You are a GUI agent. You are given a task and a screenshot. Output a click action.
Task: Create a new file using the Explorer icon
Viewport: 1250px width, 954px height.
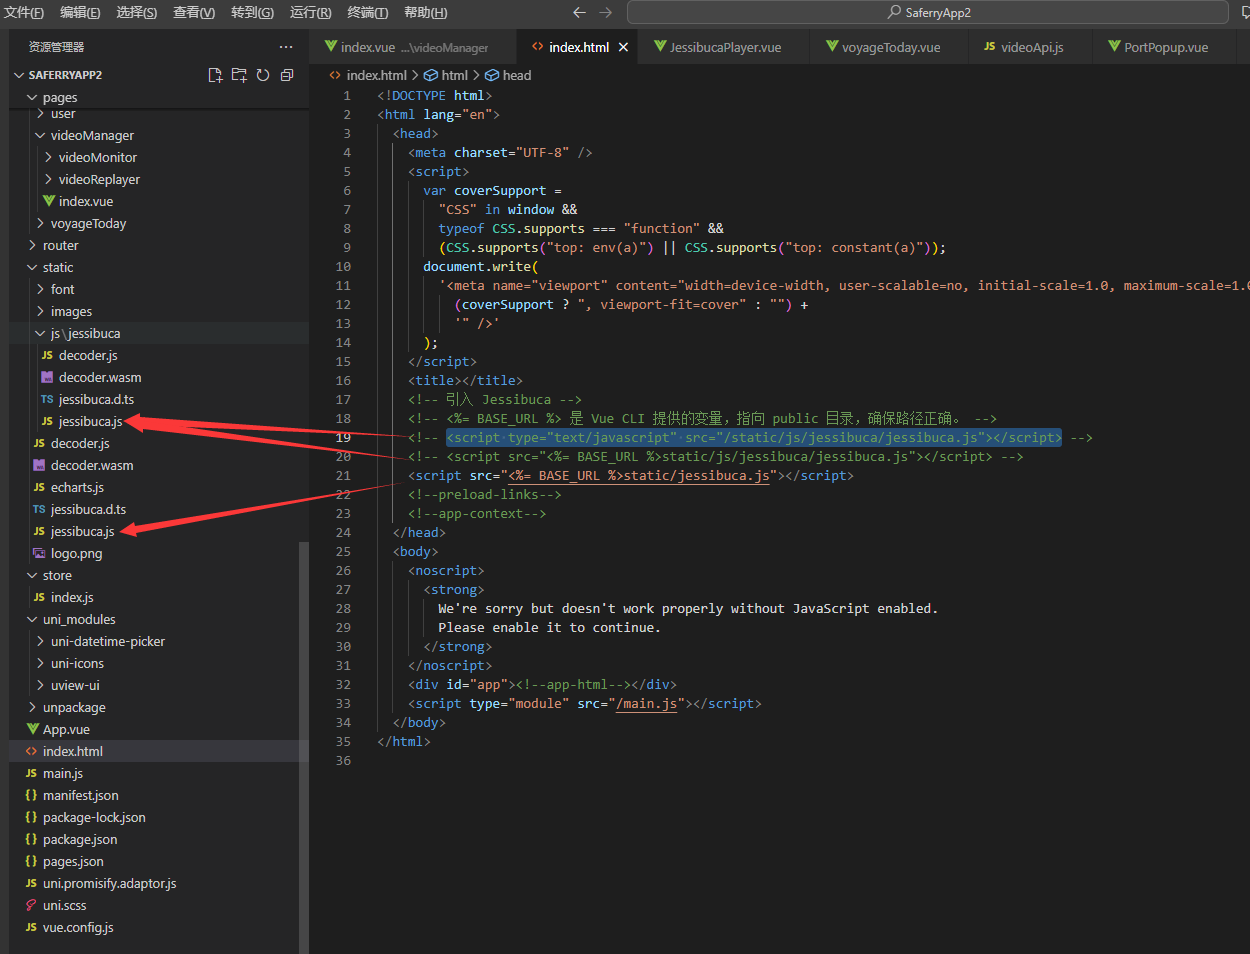click(x=214, y=74)
